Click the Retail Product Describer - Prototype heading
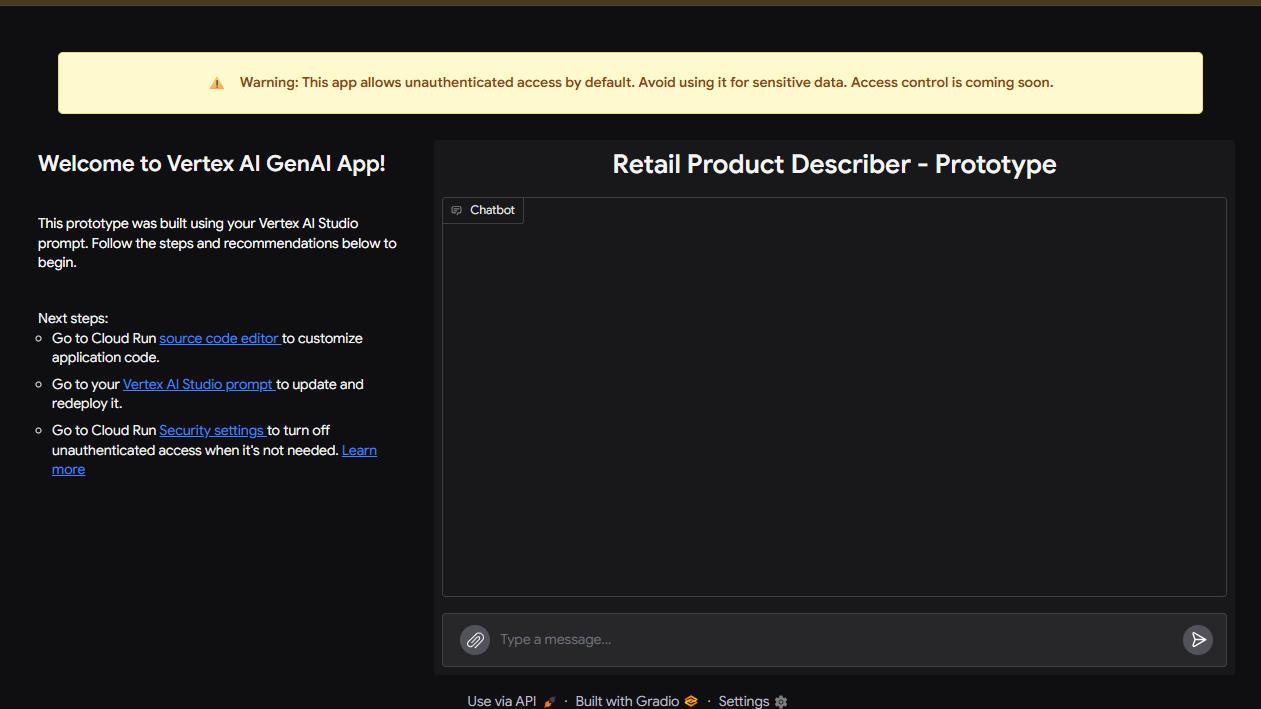This screenshot has height=709, width=1261. tap(834, 164)
